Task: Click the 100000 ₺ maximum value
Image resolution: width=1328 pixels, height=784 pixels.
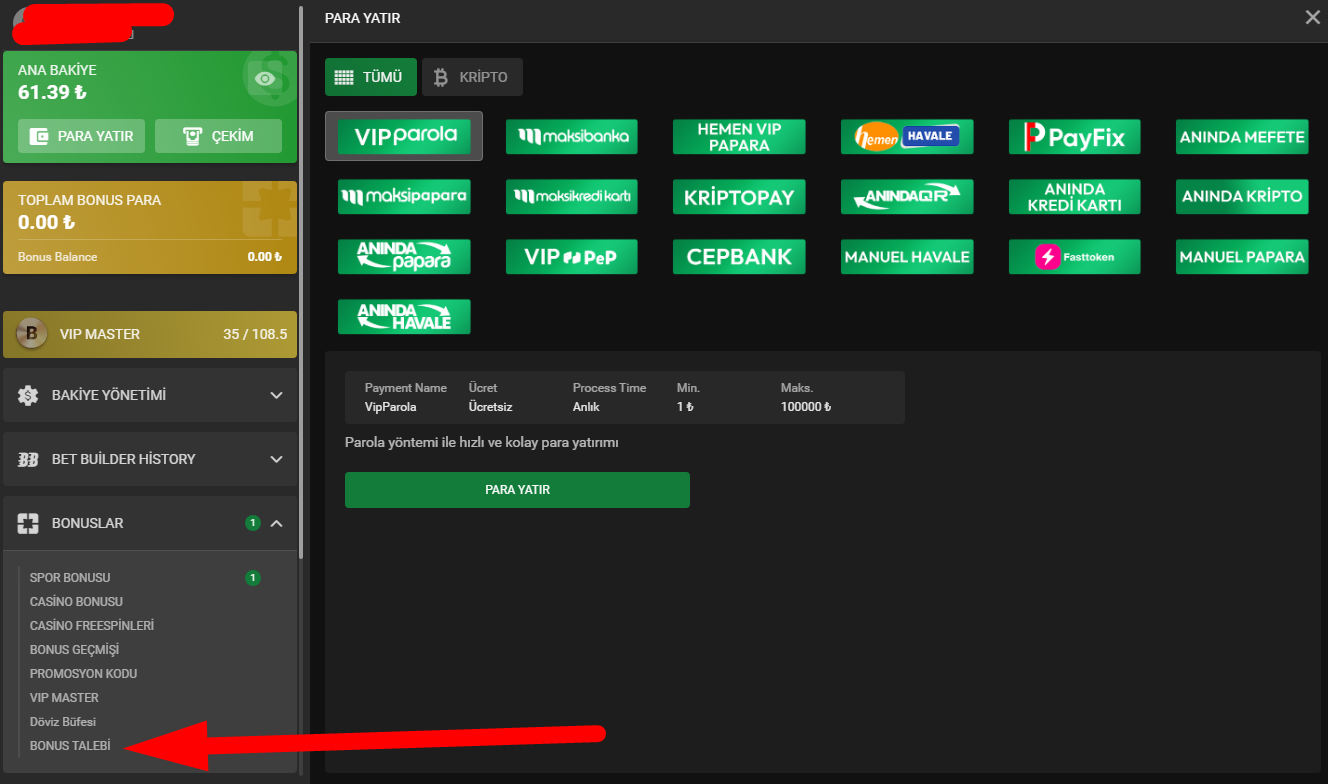Action: point(806,407)
